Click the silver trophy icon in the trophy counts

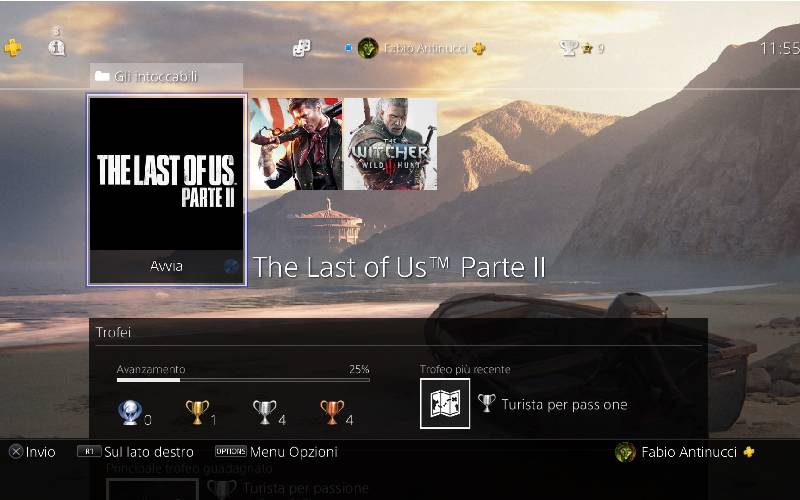point(265,412)
